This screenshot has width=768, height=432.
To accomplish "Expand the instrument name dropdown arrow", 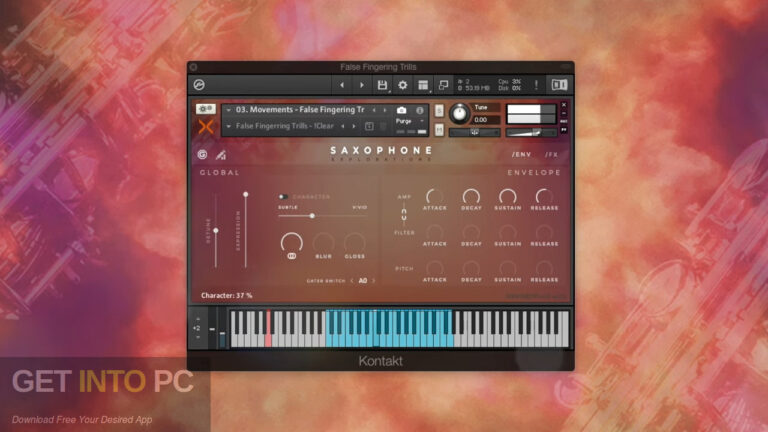I will point(228,110).
